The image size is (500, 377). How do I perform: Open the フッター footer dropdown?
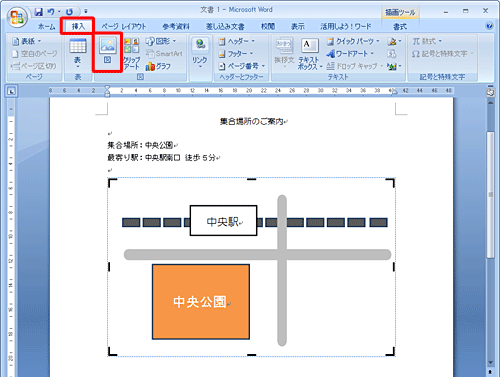[235, 53]
